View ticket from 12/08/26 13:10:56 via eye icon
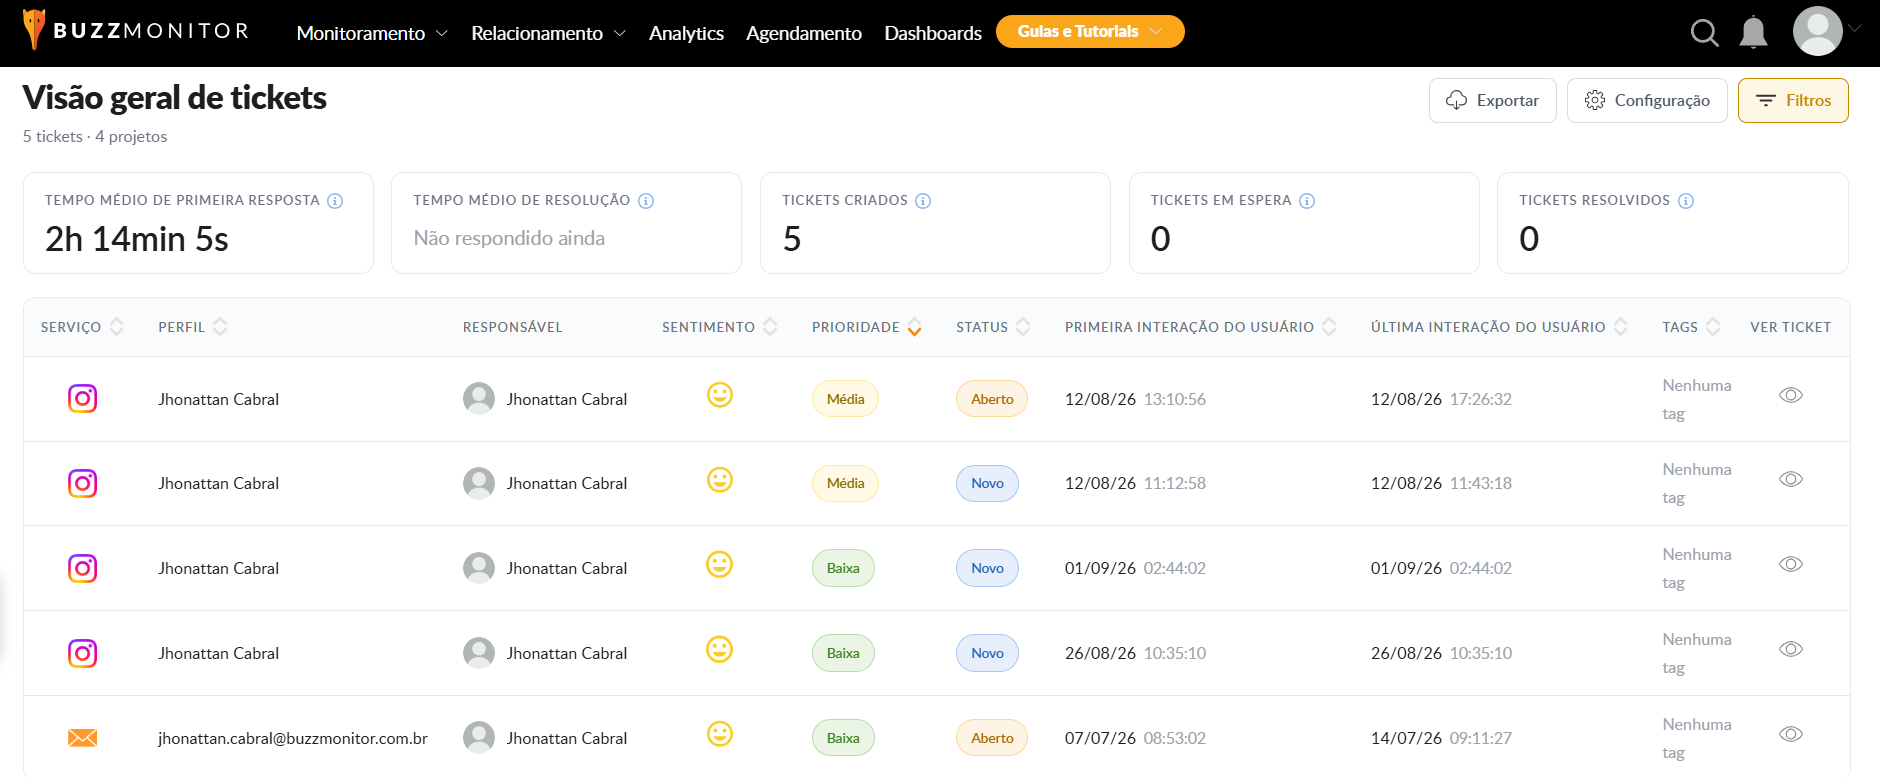This screenshot has width=1880, height=777. pos(1791,395)
